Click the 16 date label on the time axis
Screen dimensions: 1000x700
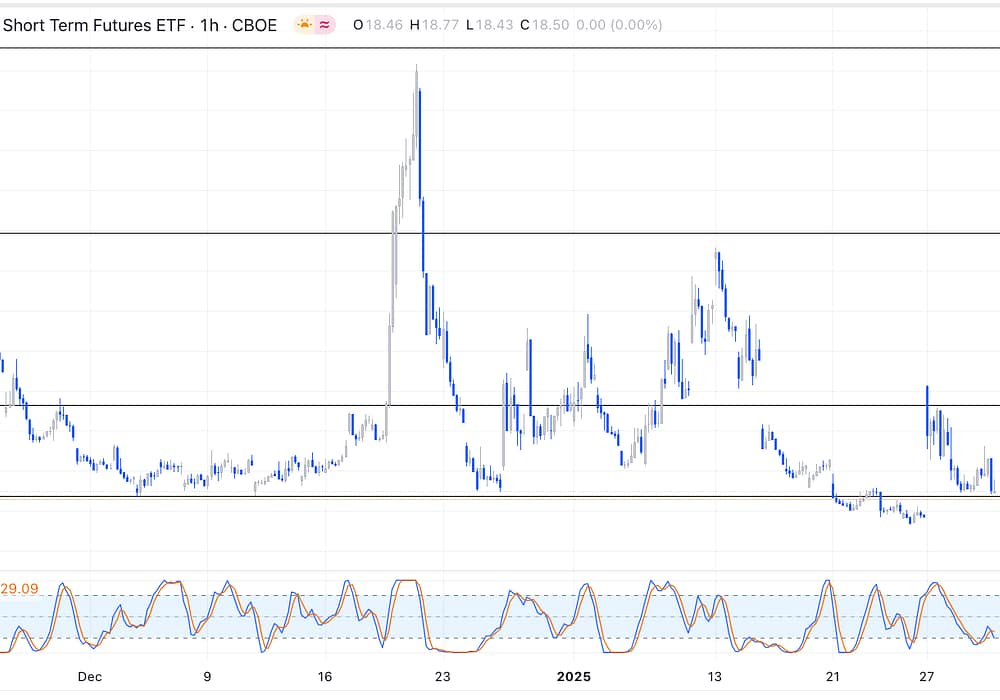(325, 676)
